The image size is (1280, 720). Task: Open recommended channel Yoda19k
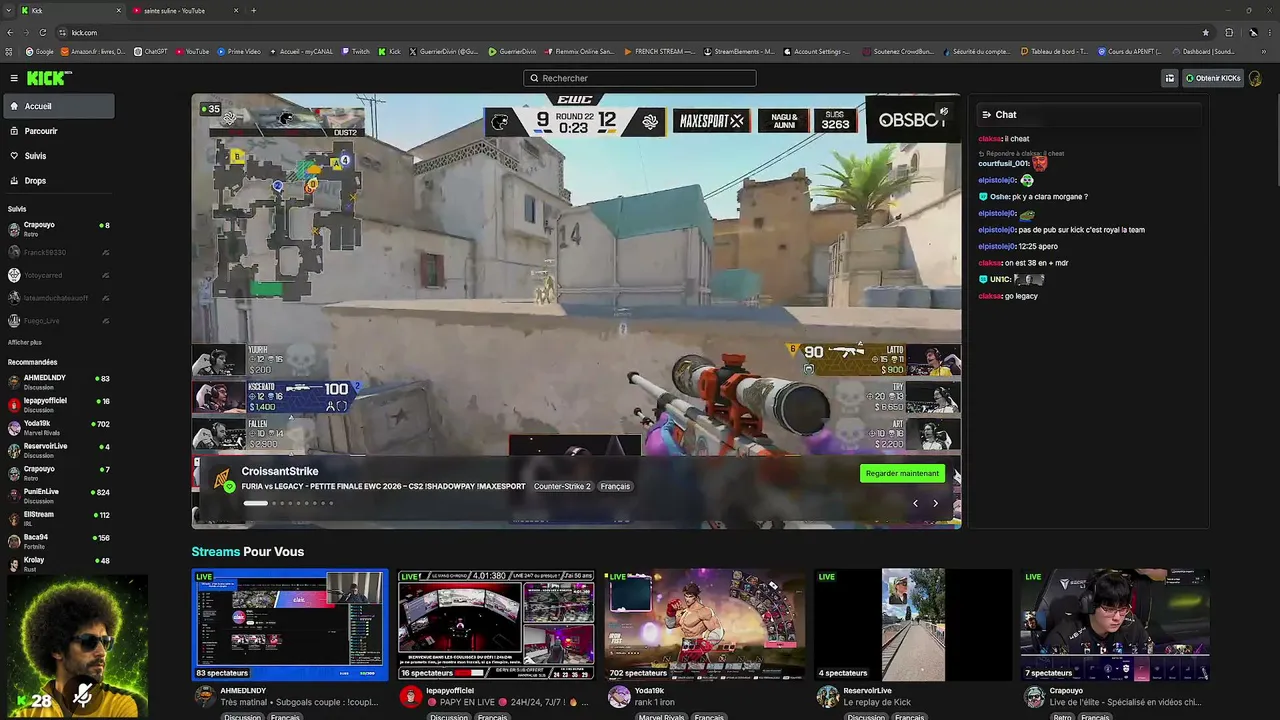58,428
